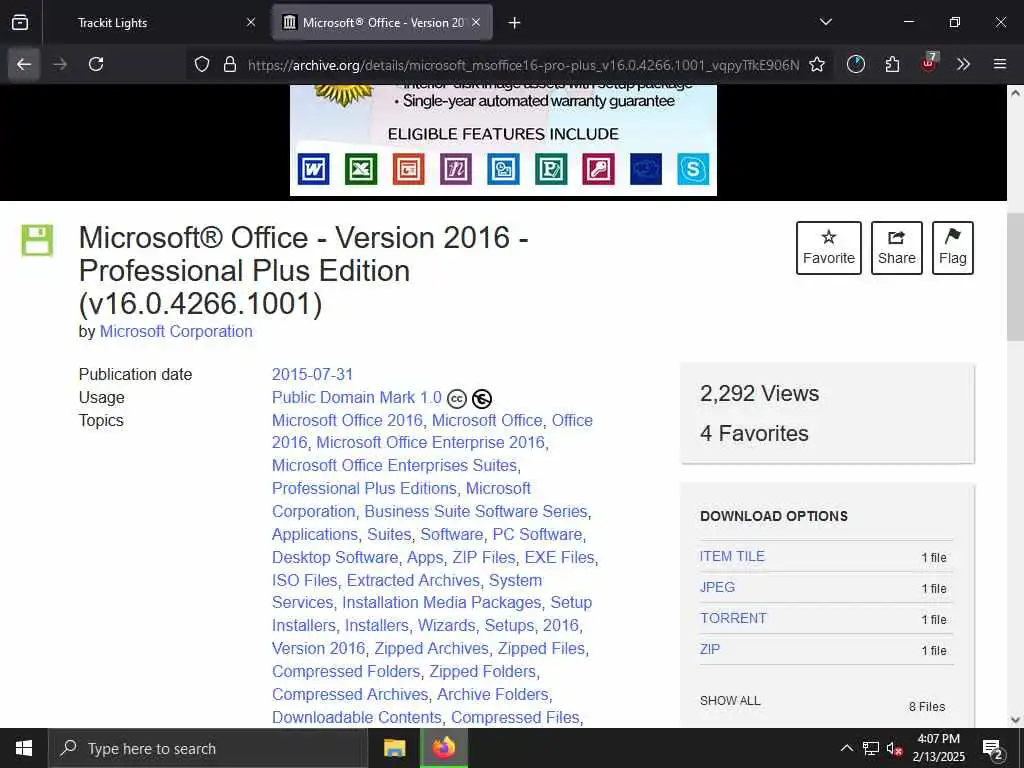Bookmark this page with the star icon

click(816, 64)
